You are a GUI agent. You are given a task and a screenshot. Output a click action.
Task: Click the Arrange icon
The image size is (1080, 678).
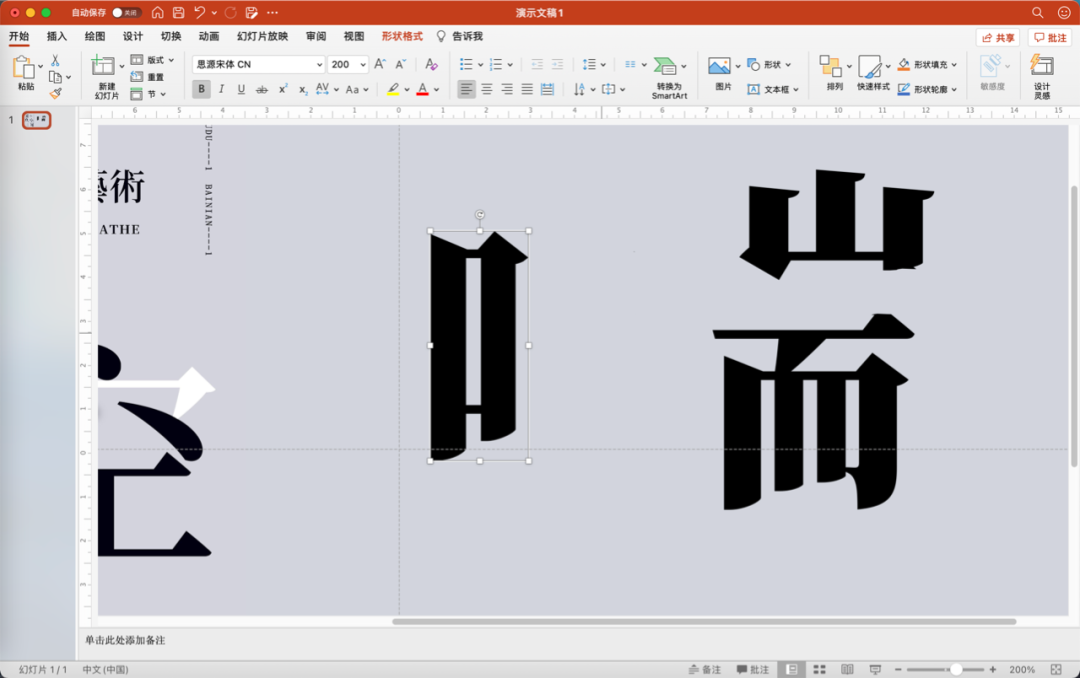tap(831, 66)
